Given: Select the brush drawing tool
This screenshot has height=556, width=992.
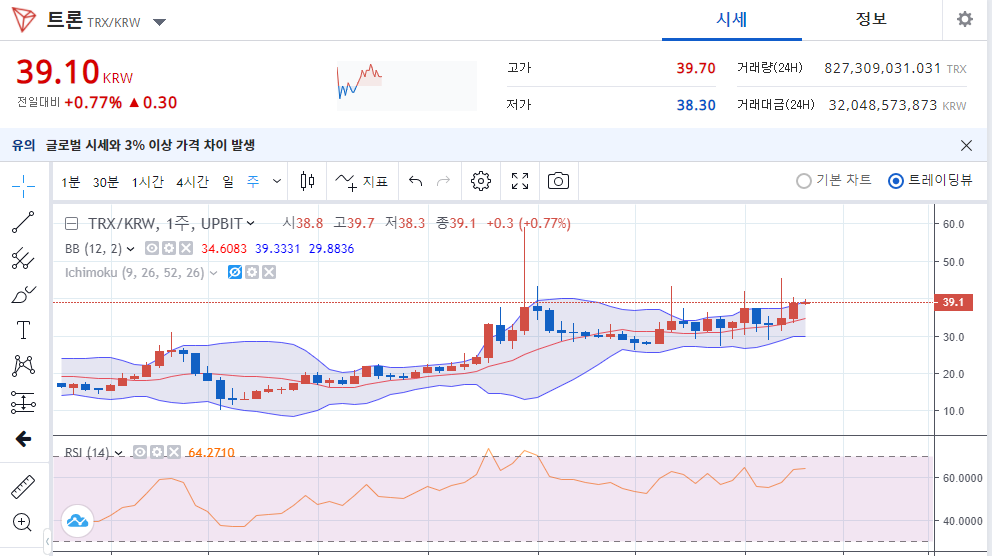Looking at the screenshot, I should tap(23, 294).
